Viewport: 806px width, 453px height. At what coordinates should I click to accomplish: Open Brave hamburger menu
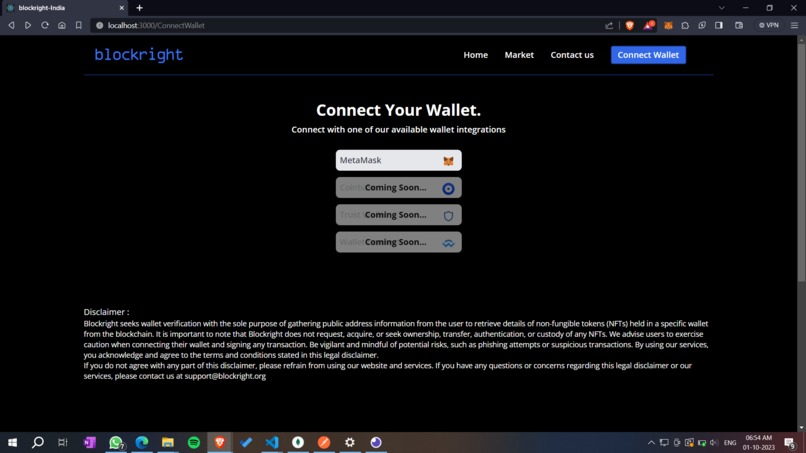pyautogui.click(x=794, y=25)
